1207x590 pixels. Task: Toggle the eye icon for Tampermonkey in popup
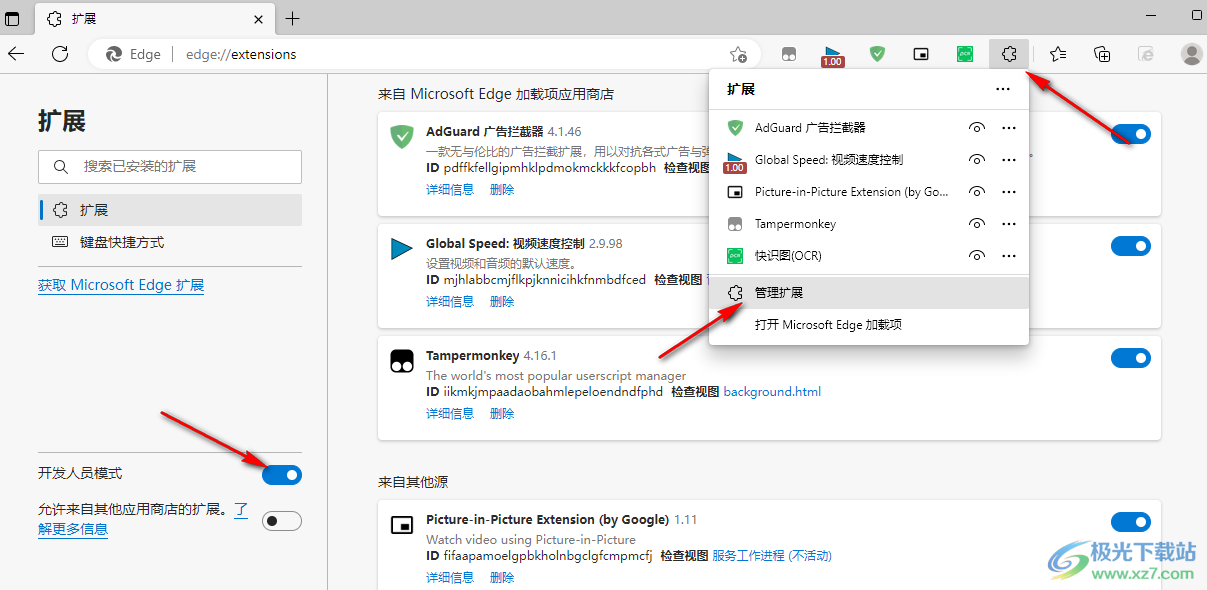point(978,224)
